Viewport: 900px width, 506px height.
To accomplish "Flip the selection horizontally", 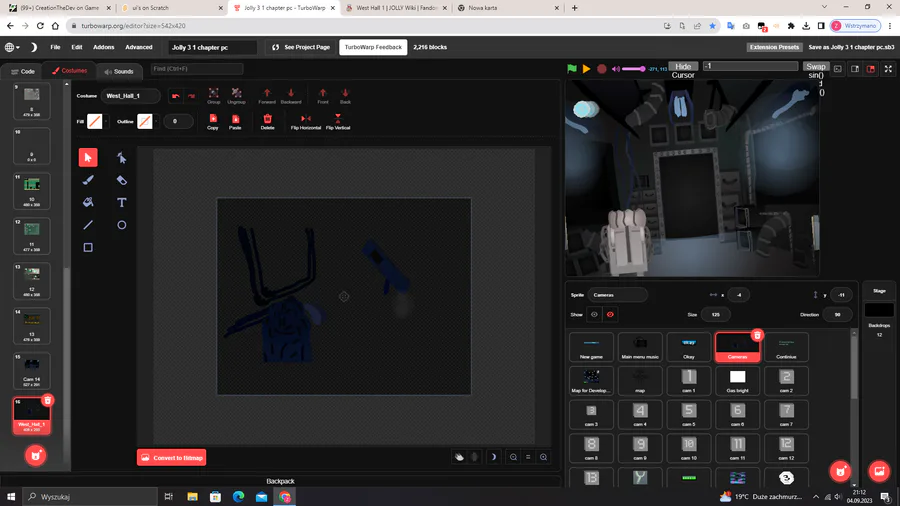I will (x=306, y=122).
